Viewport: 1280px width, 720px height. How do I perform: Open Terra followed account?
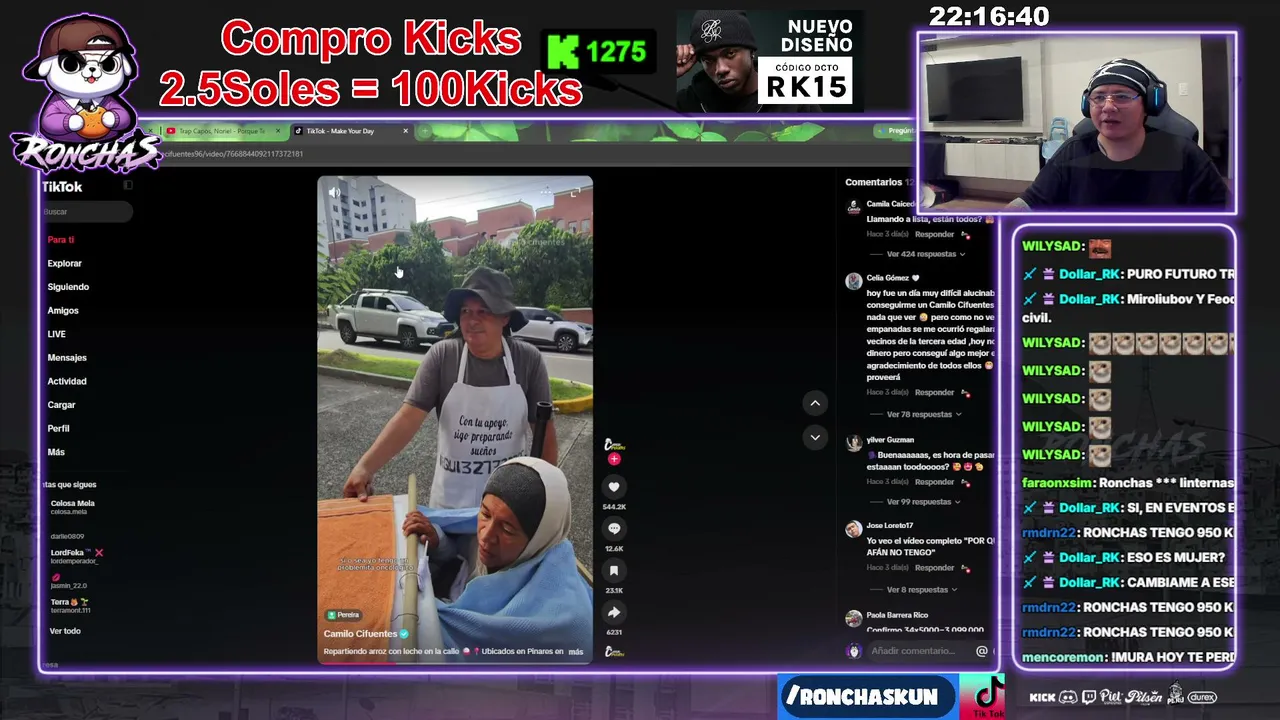pyautogui.click(x=70, y=605)
